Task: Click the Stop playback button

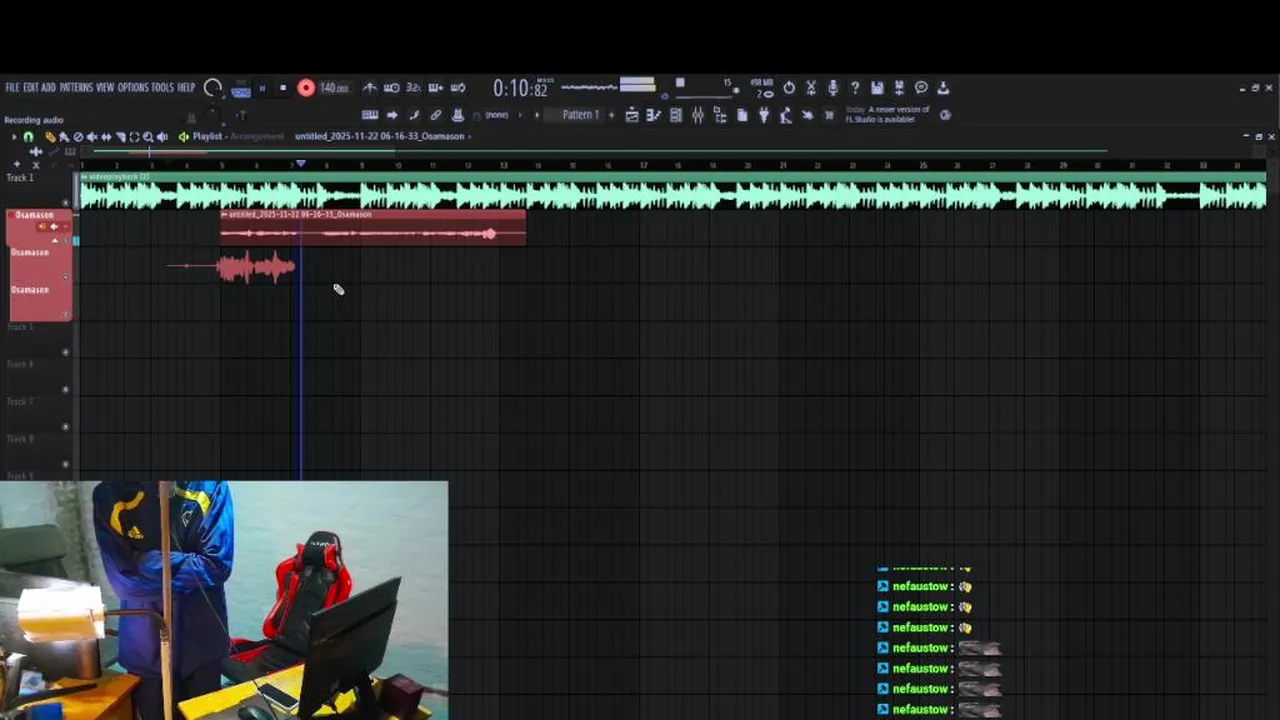Action: pos(283,88)
